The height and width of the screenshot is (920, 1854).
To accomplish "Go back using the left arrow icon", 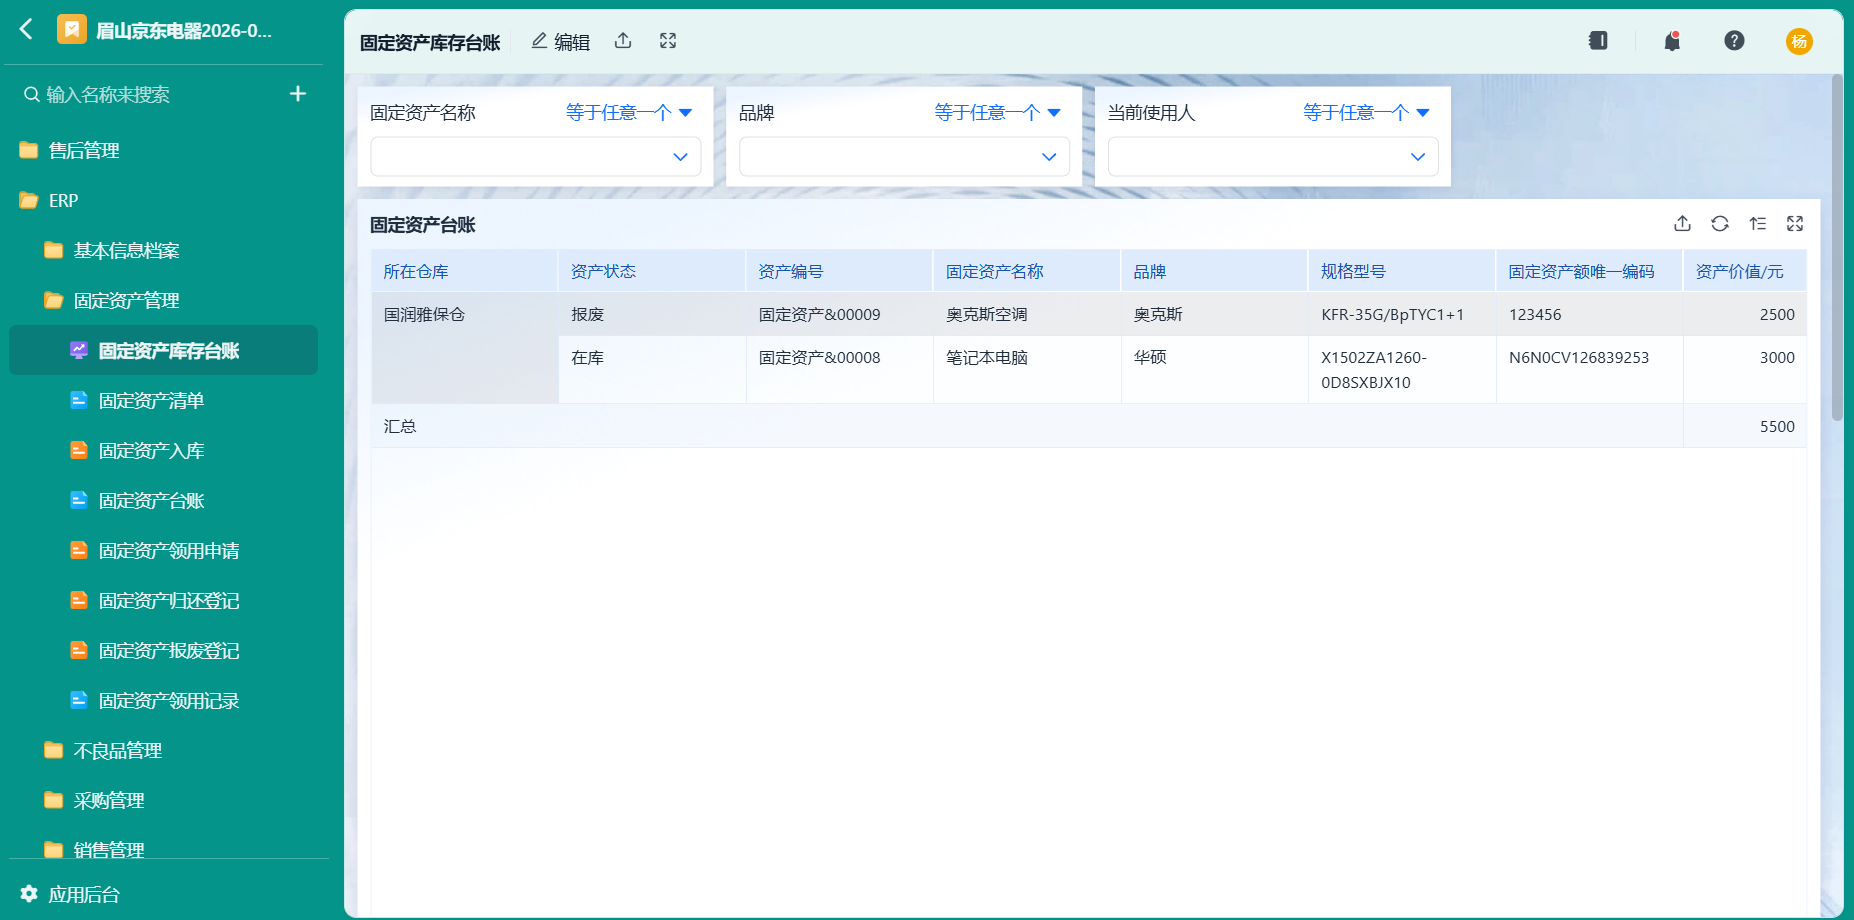I will tap(26, 29).
